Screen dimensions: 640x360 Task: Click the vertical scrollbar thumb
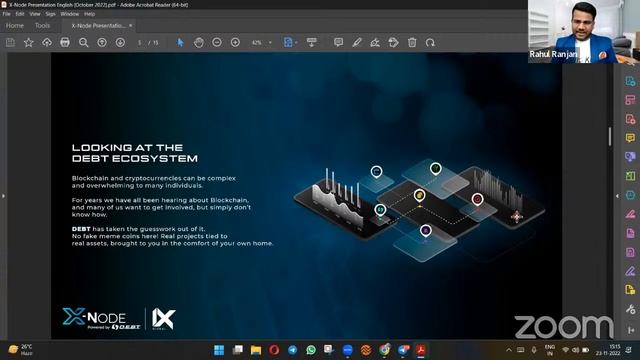[x=610, y=136]
